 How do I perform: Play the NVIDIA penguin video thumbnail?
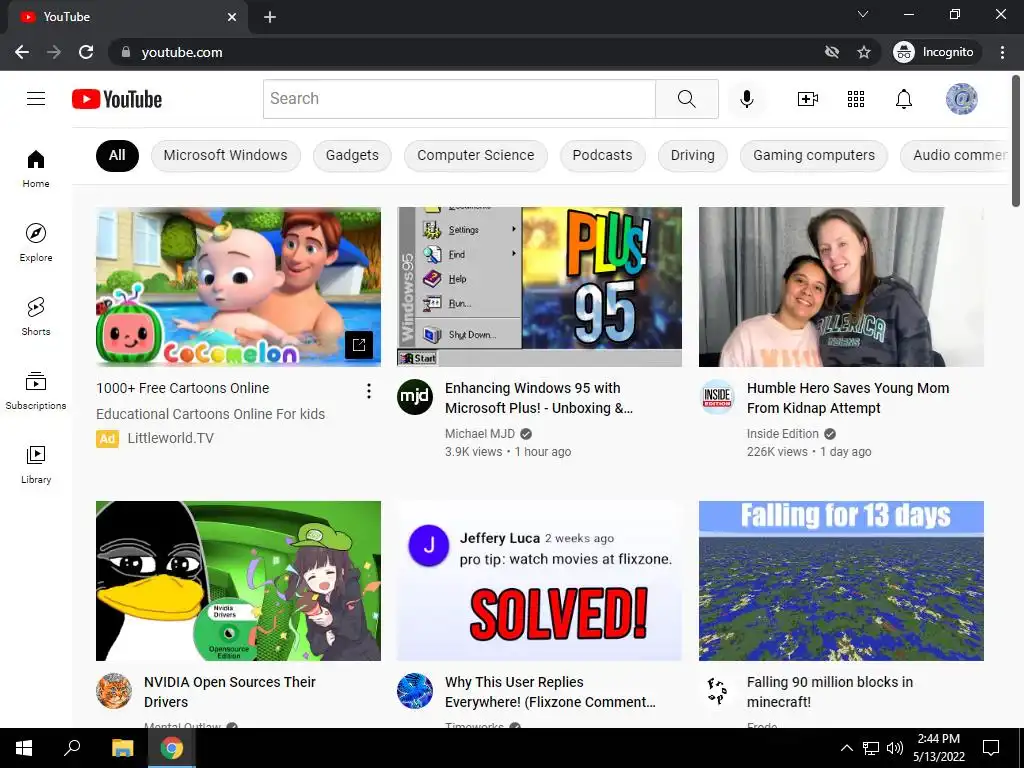tap(238, 581)
